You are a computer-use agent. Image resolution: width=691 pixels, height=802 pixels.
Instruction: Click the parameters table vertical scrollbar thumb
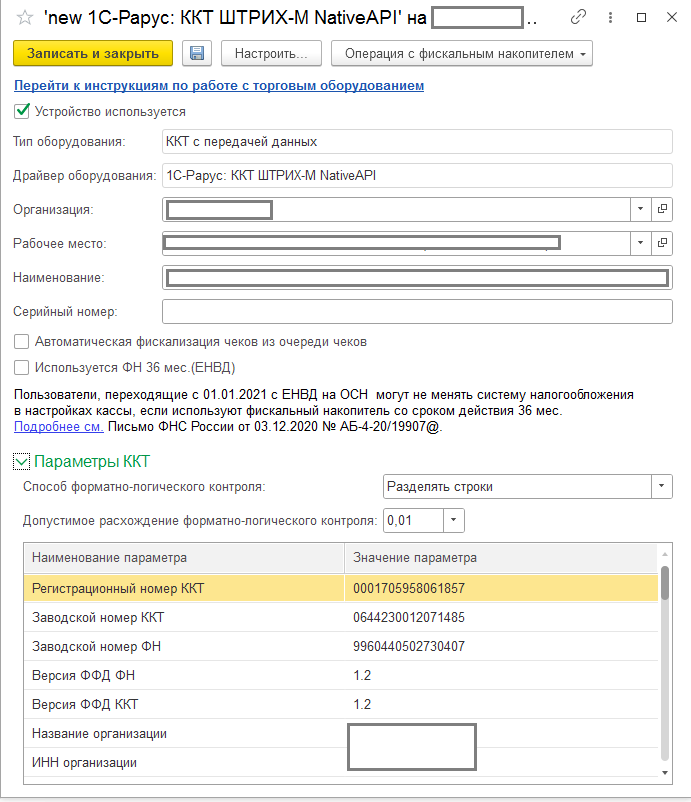[x=665, y=583]
